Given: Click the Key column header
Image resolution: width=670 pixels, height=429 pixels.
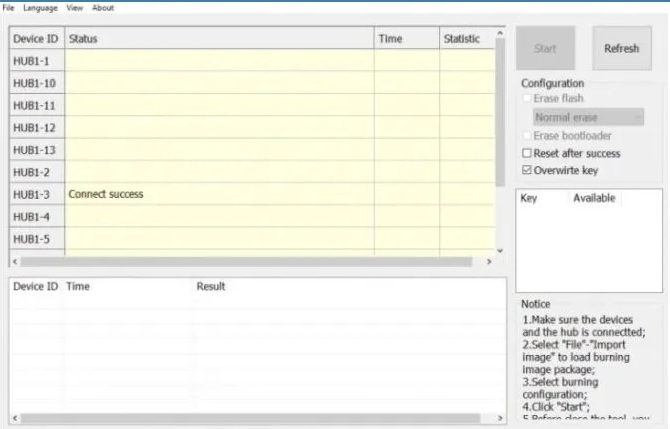Looking at the screenshot, I should [x=529, y=198].
